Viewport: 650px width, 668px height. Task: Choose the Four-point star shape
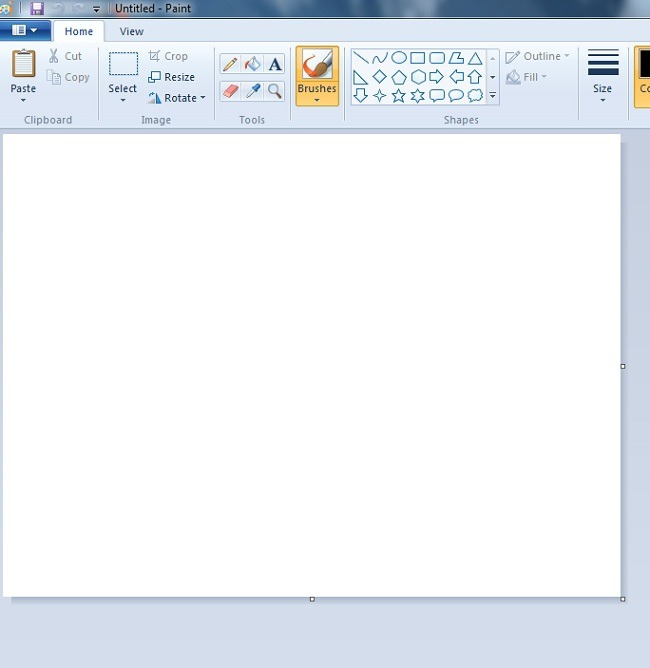click(380, 95)
